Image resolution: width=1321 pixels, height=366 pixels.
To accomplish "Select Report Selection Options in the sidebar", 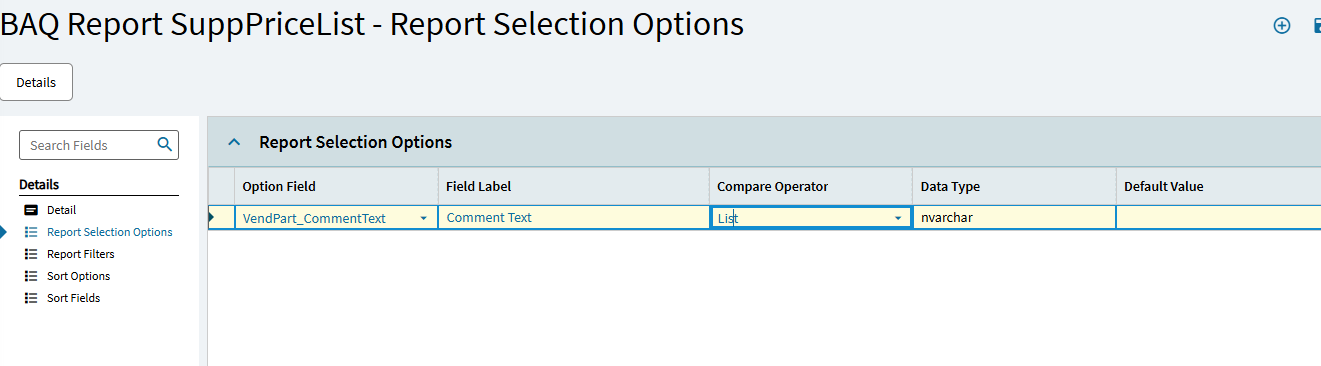I will click(109, 232).
